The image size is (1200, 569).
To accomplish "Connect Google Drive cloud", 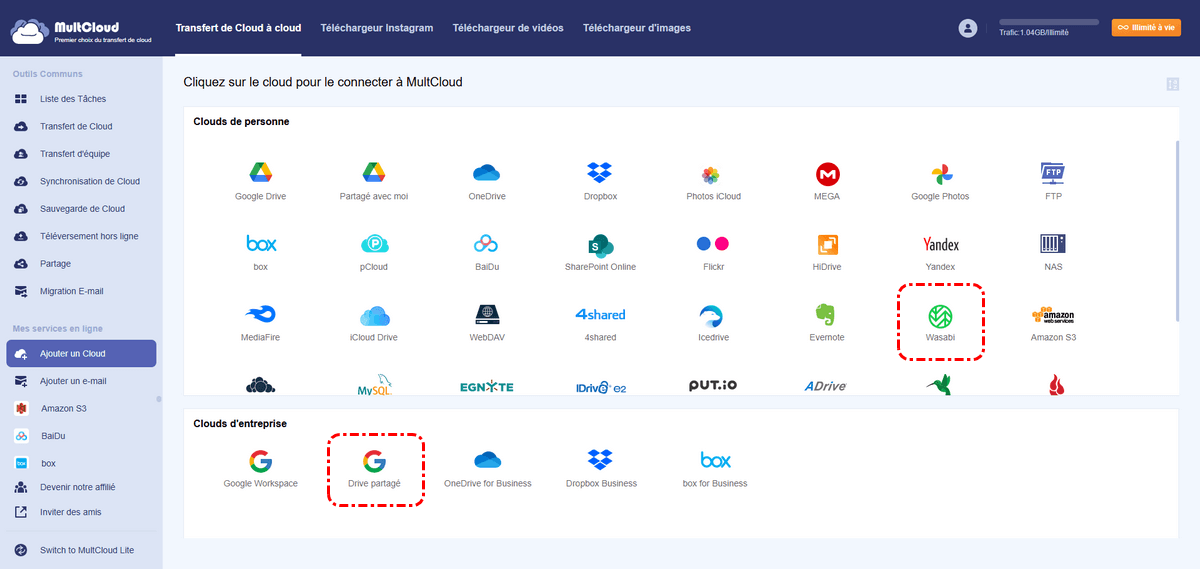I will (260, 181).
